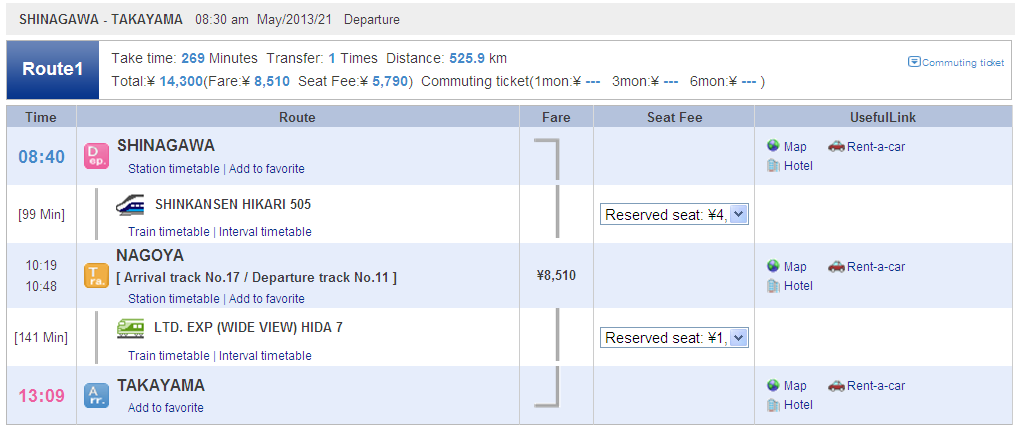Open Train timetable for HIKARI 505
The height and width of the screenshot is (428, 1020).
pyautogui.click(x=169, y=232)
